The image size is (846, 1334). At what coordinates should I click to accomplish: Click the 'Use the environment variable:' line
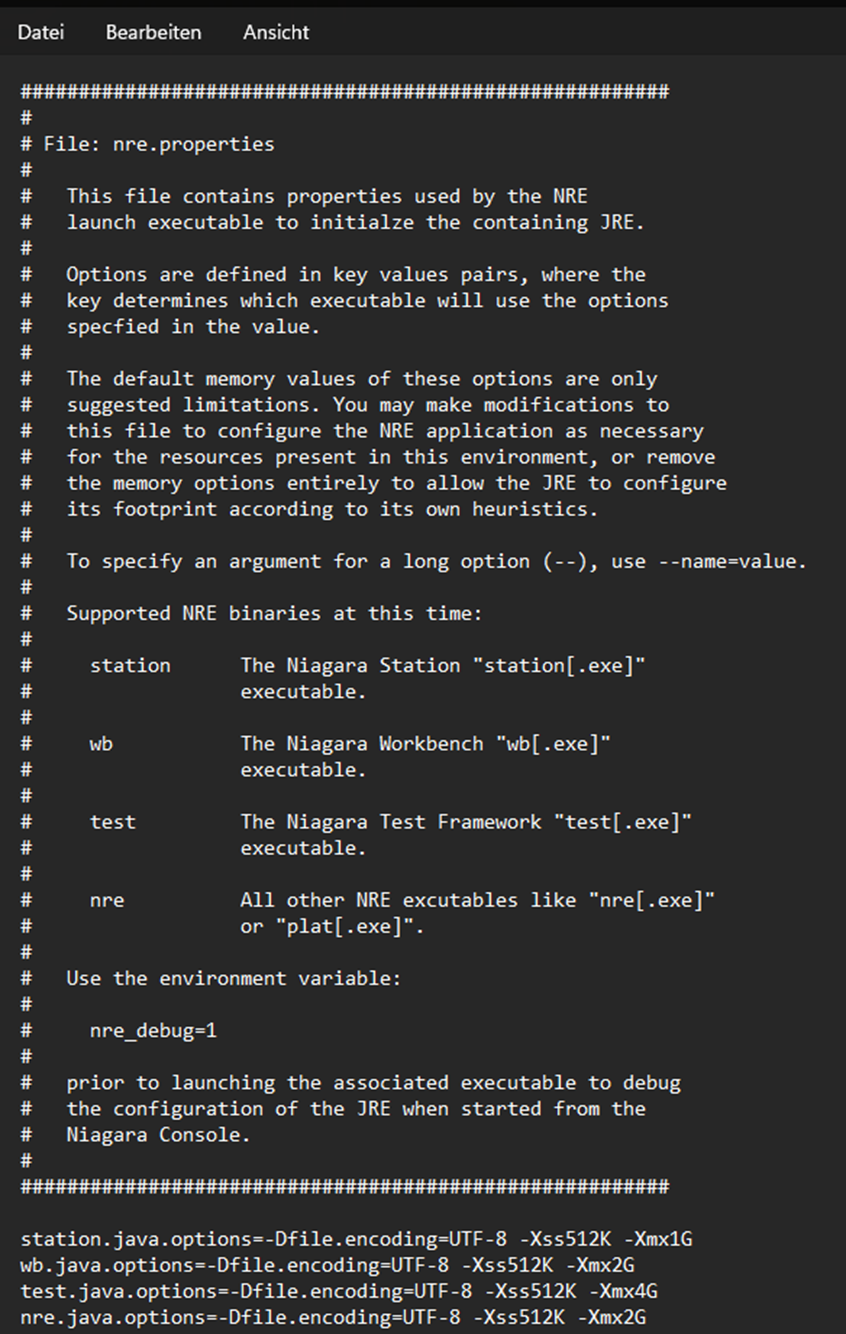pos(234,978)
